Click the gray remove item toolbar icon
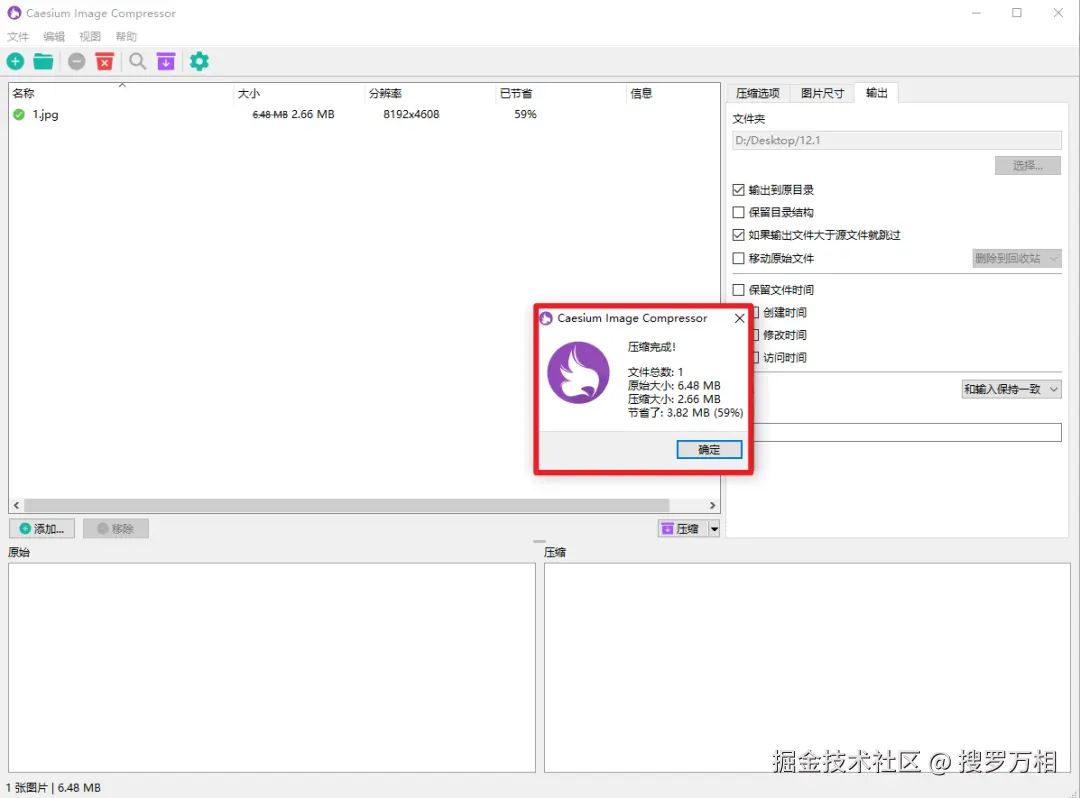Screen dimensions: 1080x798 tap(76, 61)
